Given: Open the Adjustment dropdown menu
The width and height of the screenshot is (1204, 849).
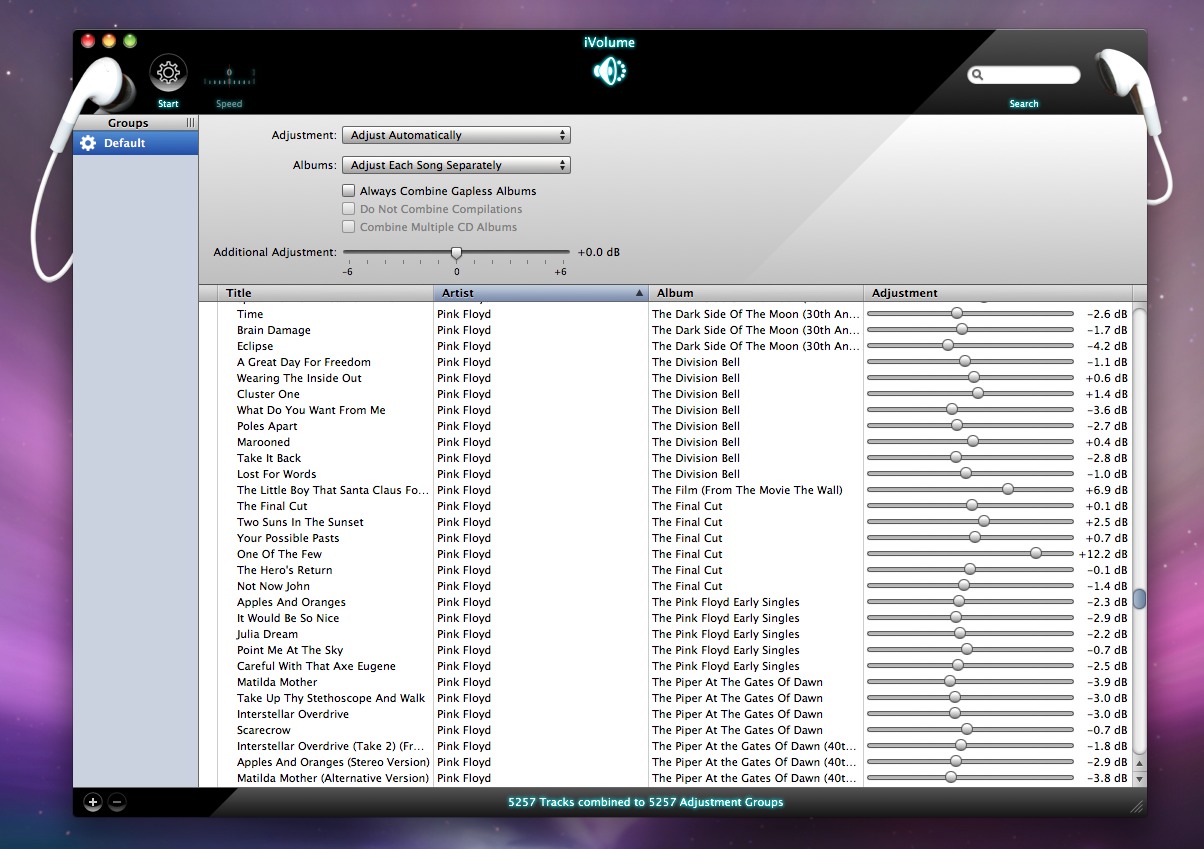Looking at the screenshot, I should pyautogui.click(x=456, y=134).
